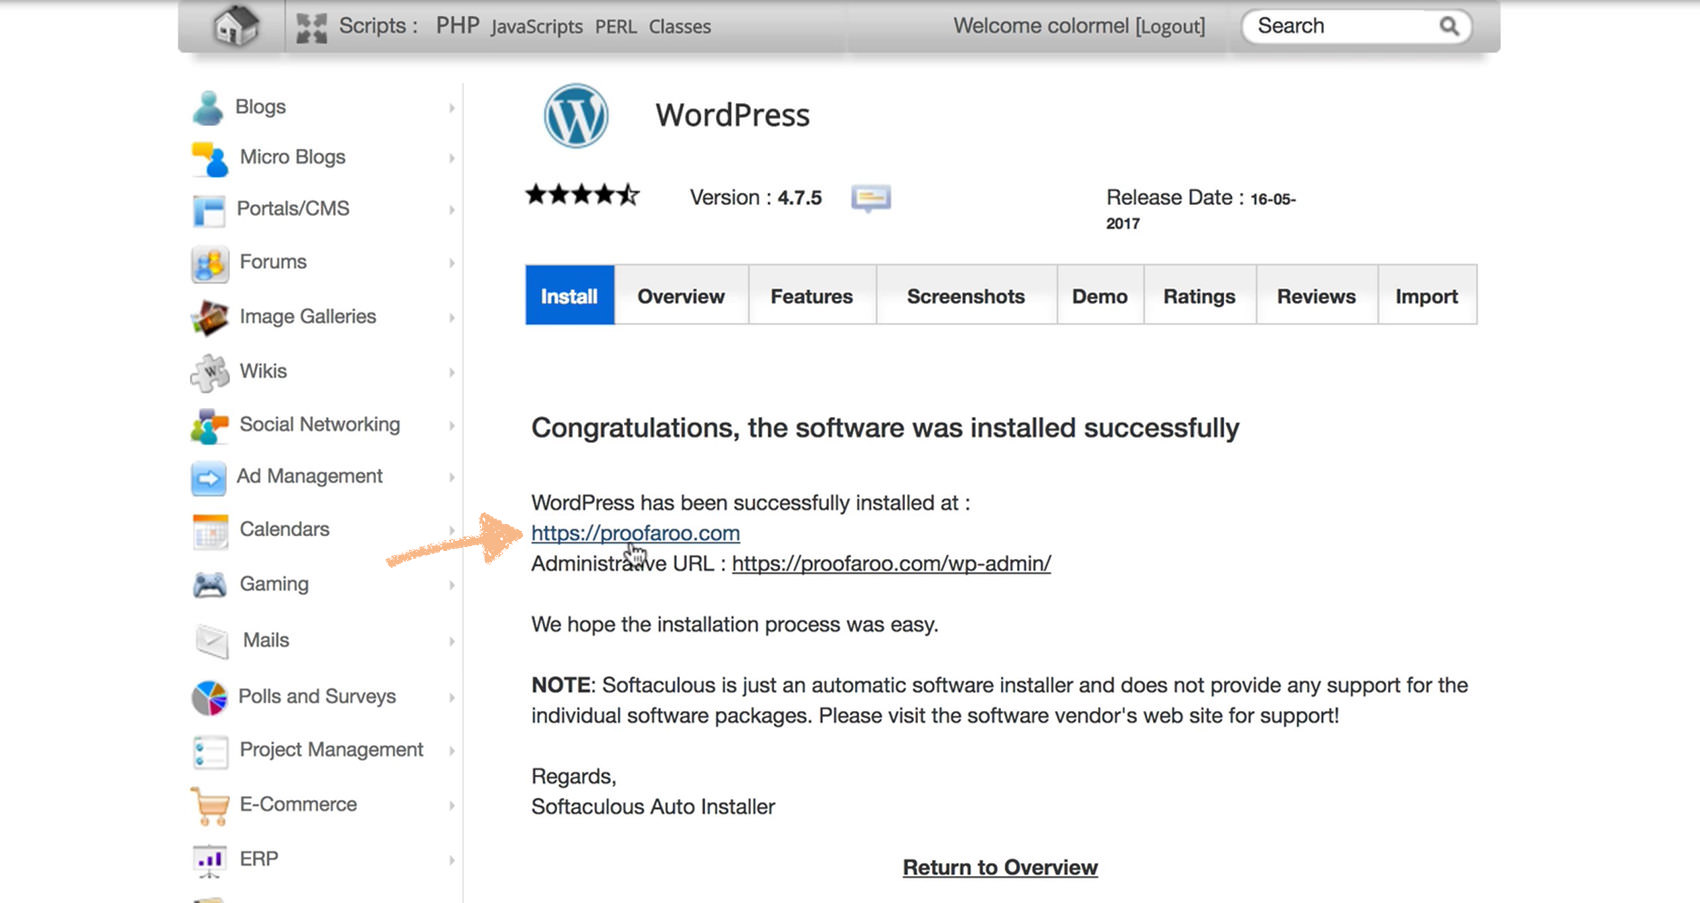Open the wp-admin administrative URL
Viewport: 1700px width, 903px height.
[891, 563]
